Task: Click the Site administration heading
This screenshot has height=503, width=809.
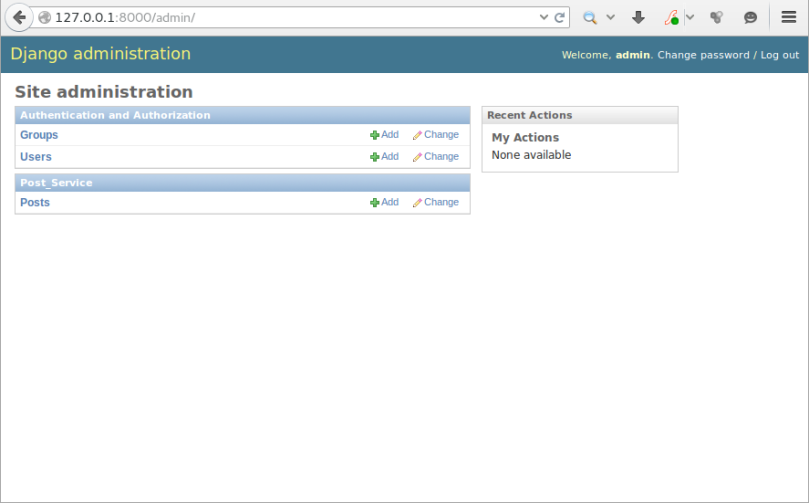Action: pos(104,92)
